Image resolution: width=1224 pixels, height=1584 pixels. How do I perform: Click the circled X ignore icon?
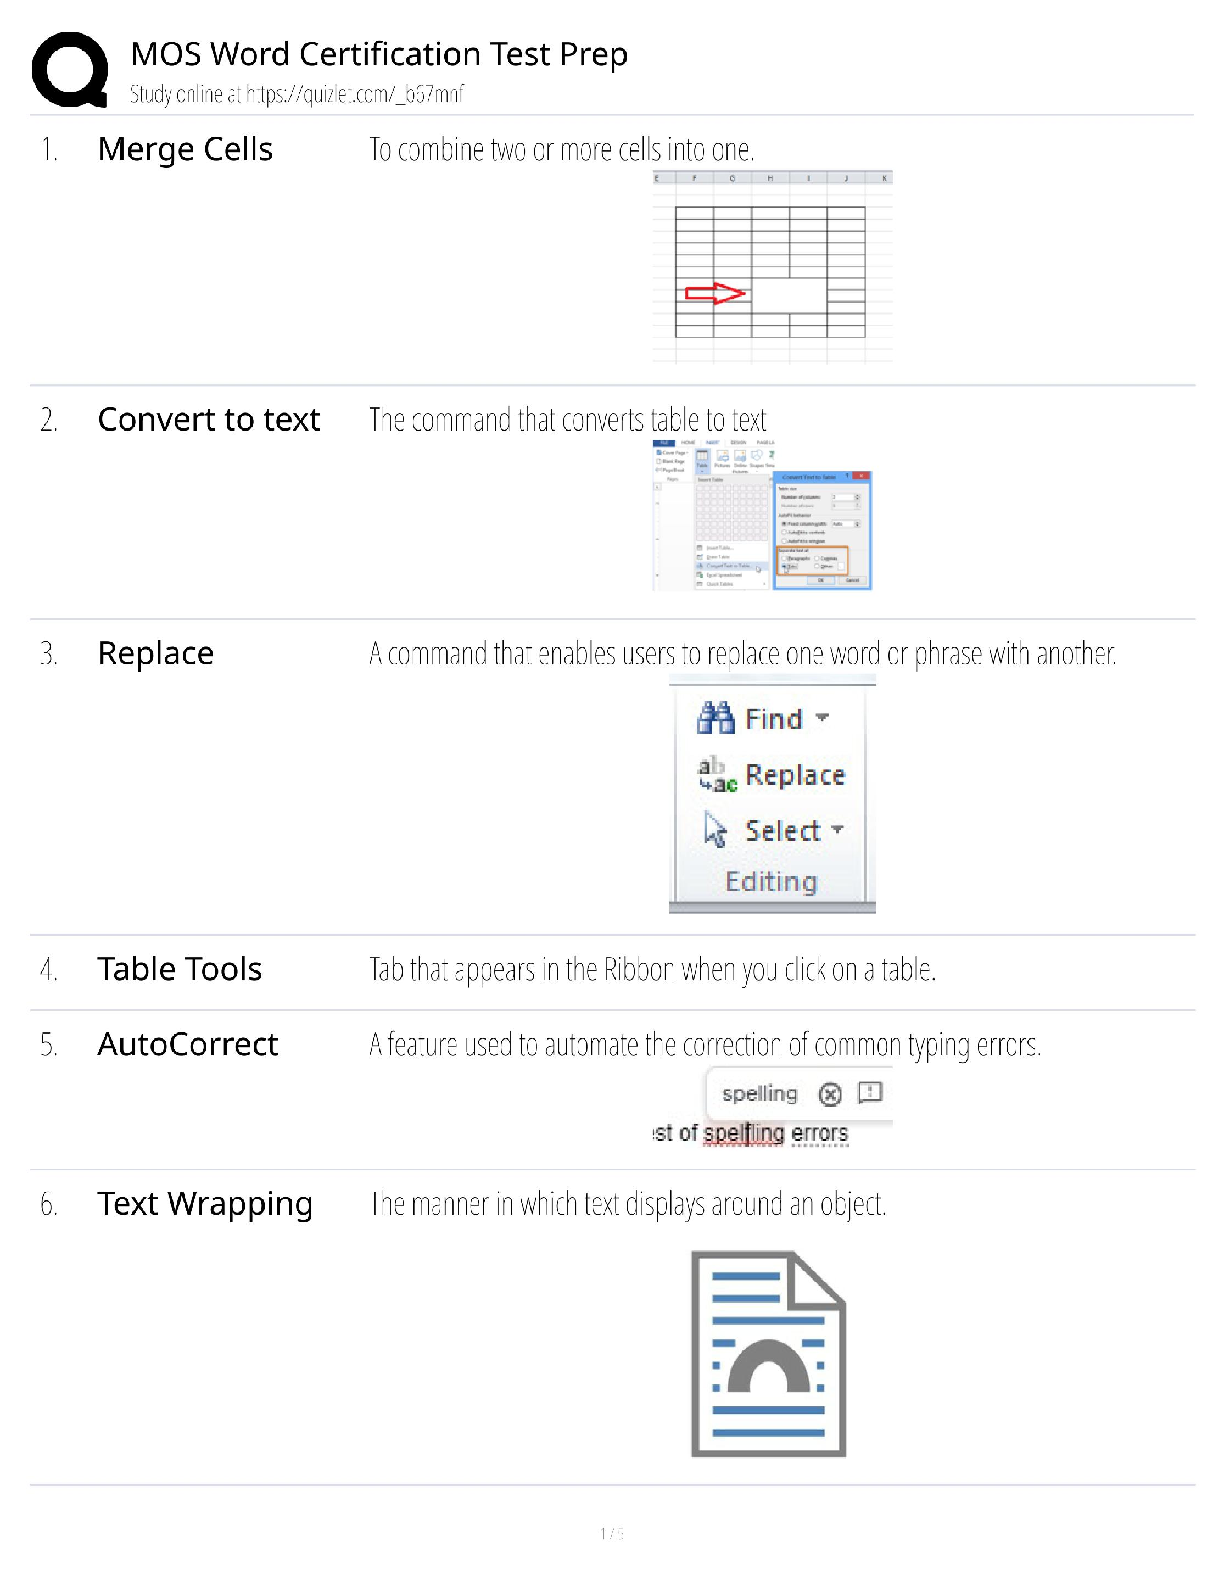[830, 1094]
